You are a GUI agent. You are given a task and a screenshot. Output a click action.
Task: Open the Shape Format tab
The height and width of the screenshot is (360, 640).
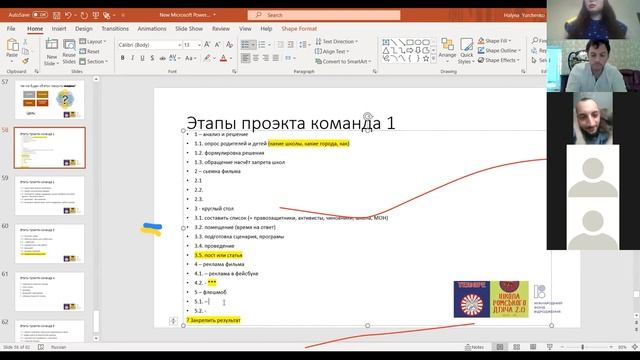(x=299, y=29)
